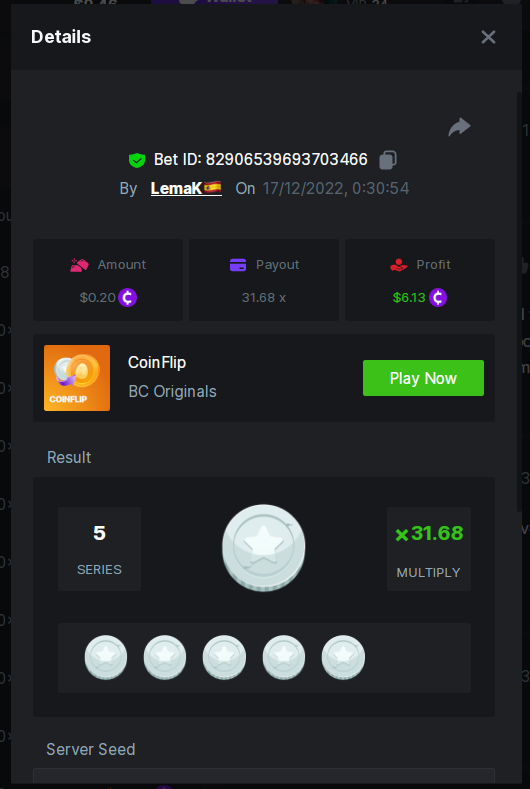Image resolution: width=530 pixels, height=789 pixels.
Task: Click the green verified shield icon
Action: [137, 161]
